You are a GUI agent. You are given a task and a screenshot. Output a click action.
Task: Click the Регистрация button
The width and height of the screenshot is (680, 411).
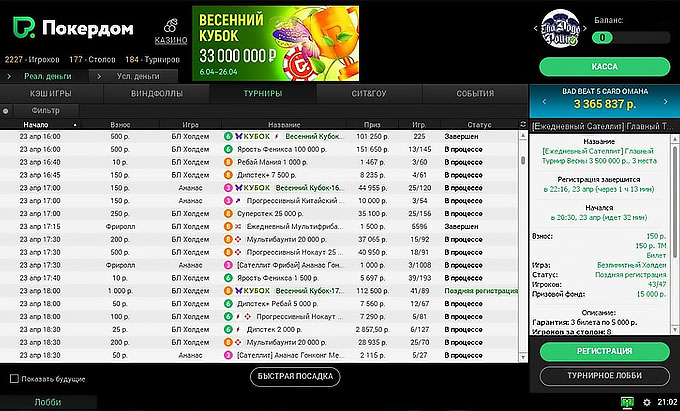point(605,351)
